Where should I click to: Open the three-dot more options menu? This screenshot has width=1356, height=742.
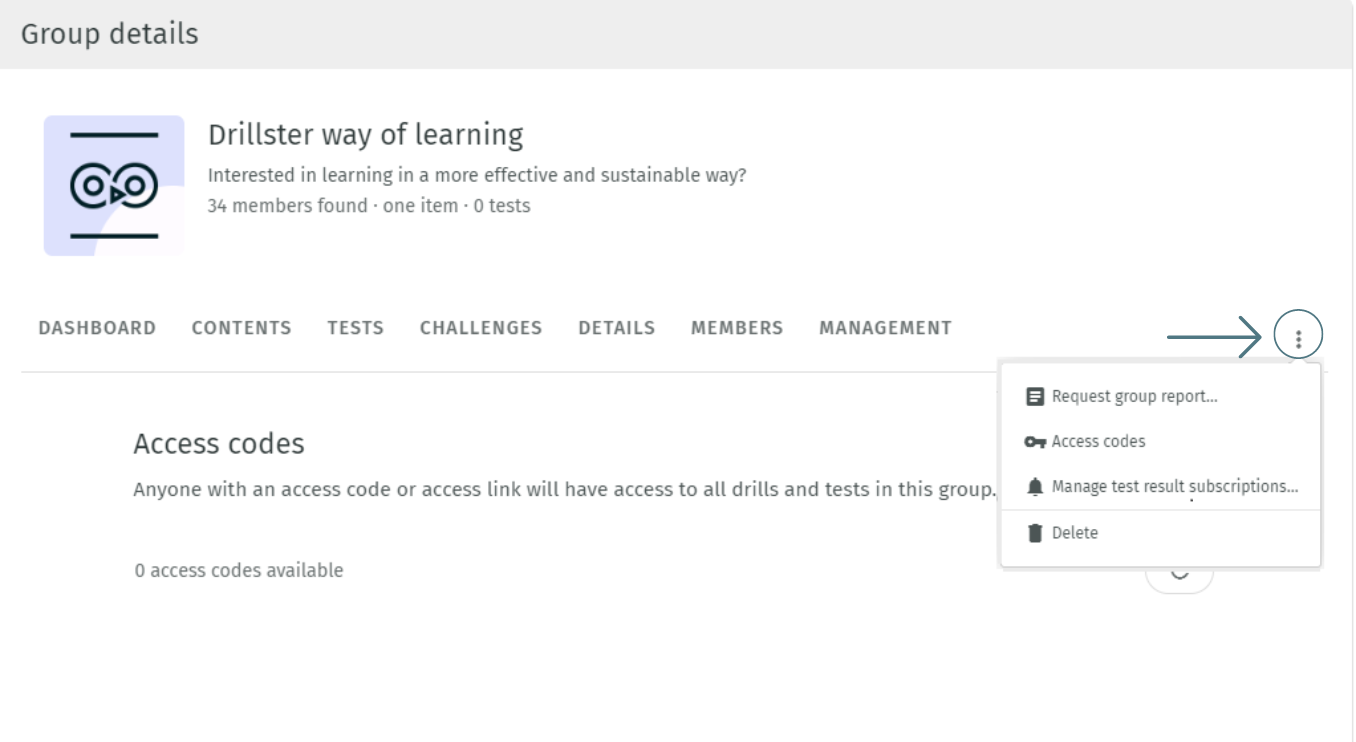(1298, 339)
